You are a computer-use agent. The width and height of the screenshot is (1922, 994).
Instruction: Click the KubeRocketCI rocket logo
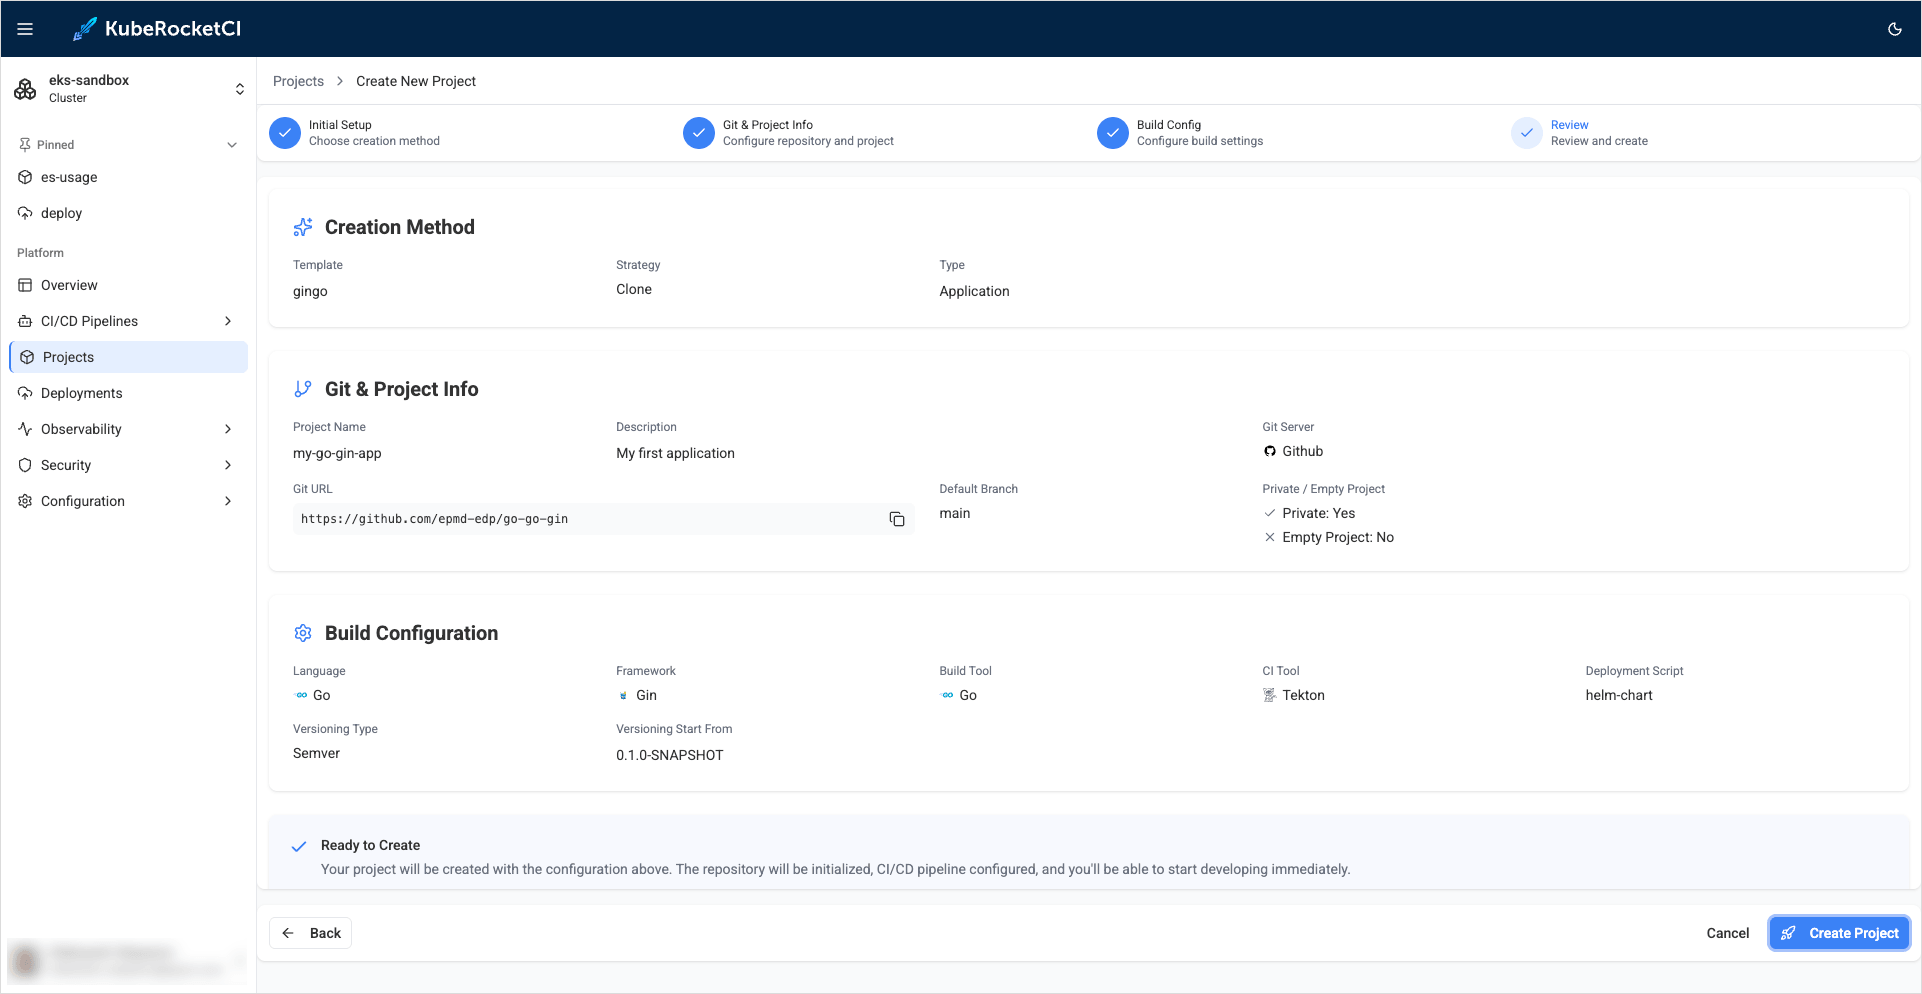pyautogui.click(x=85, y=29)
